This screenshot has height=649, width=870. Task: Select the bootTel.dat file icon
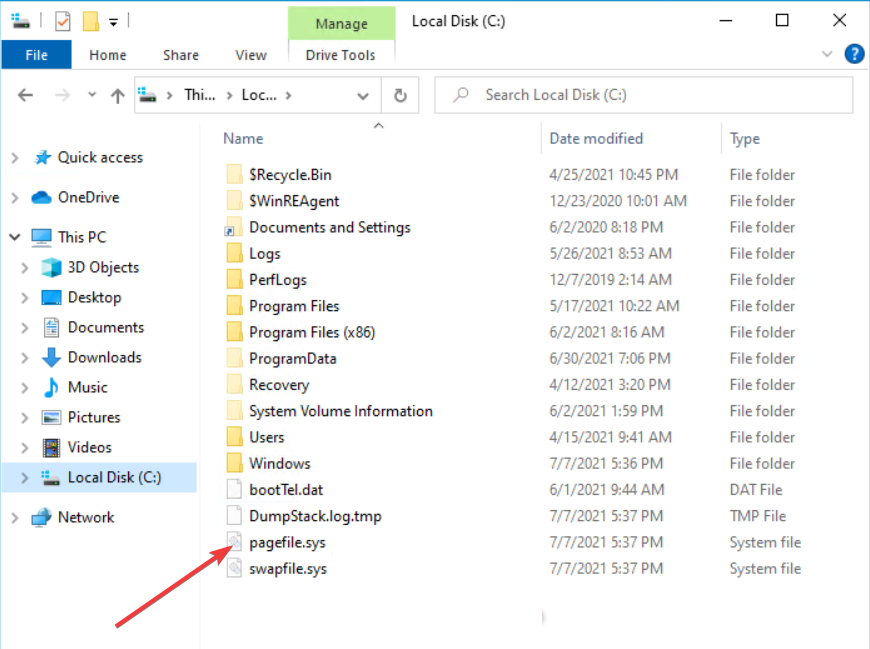(234, 489)
